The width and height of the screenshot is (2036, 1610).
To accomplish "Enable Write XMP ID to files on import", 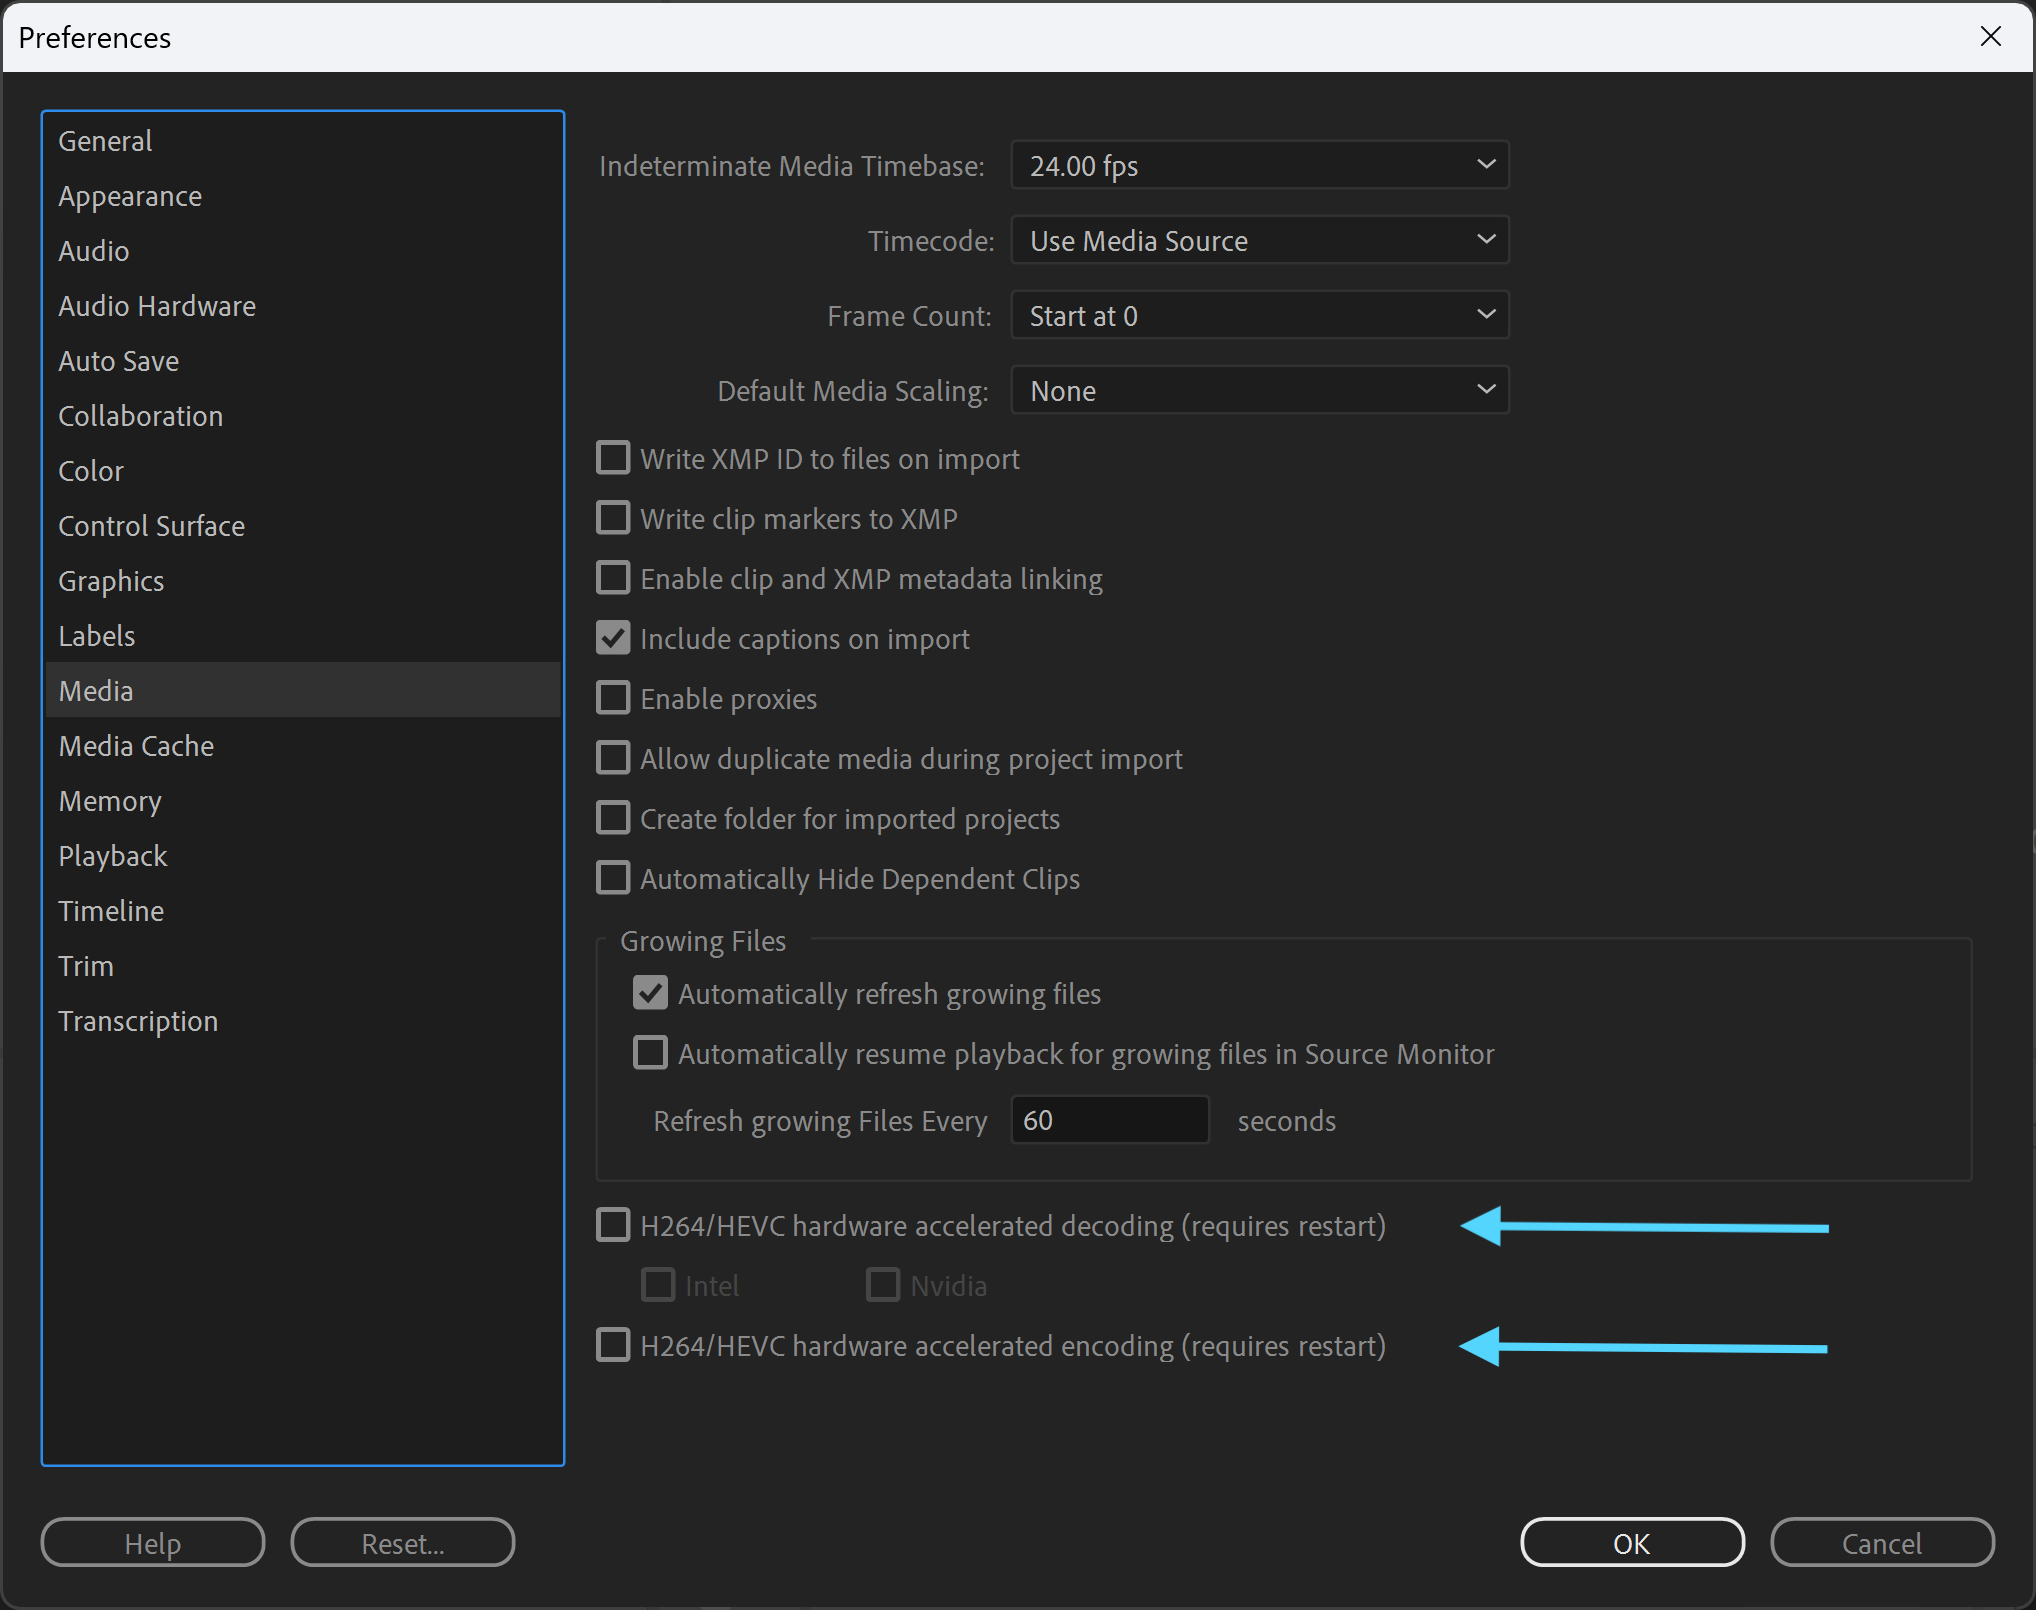I will [614, 458].
